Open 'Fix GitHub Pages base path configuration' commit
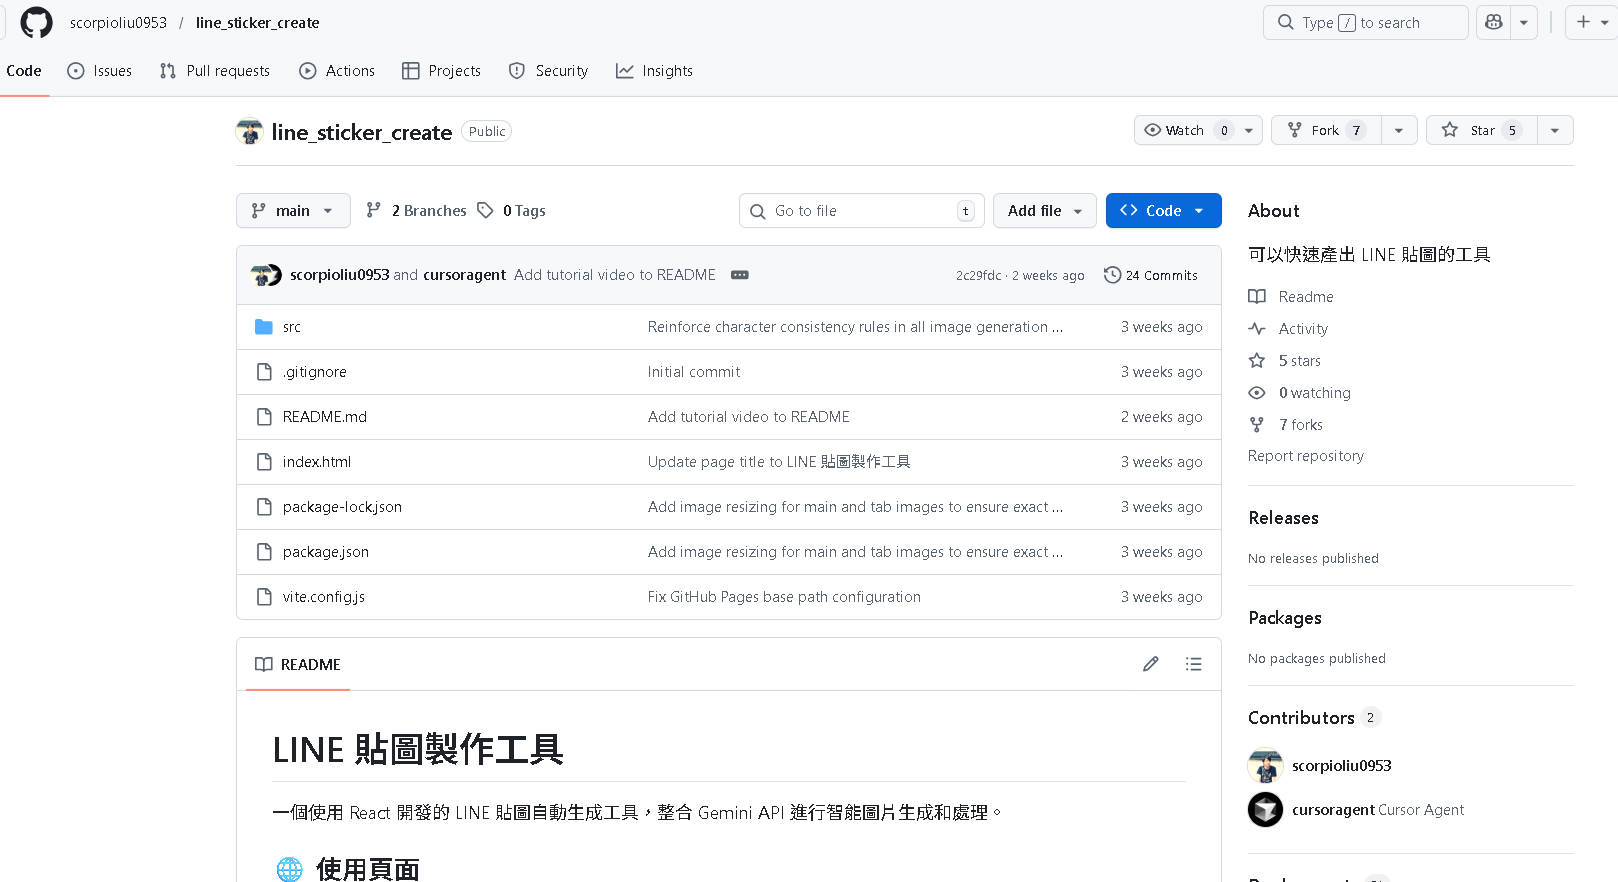Screen dimensions: 1618x882 [x=784, y=597]
